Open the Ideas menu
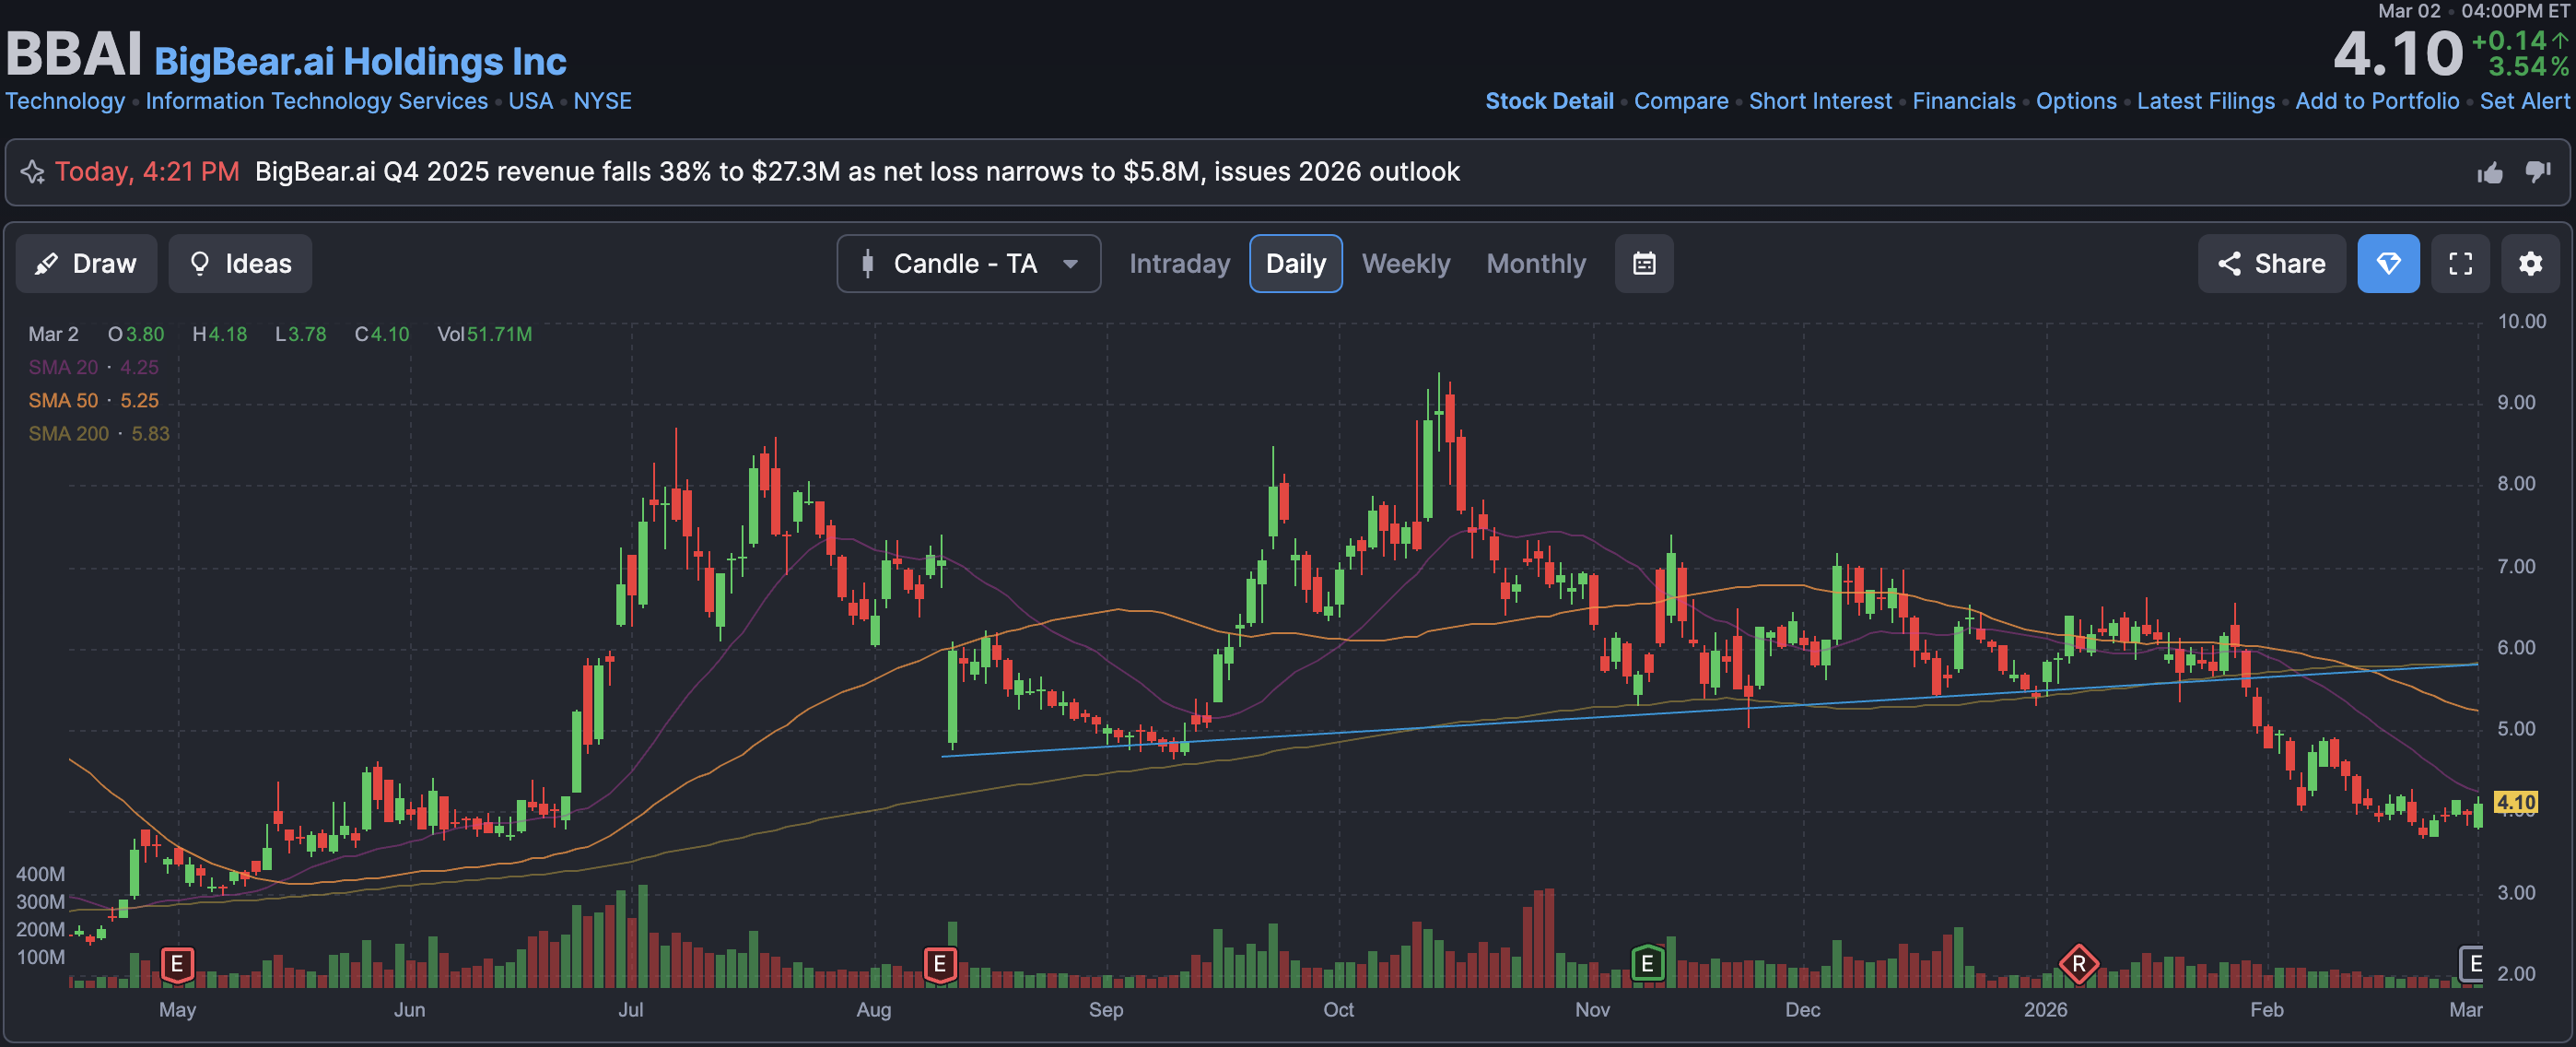 pyautogui.click(x=240, y=264)
